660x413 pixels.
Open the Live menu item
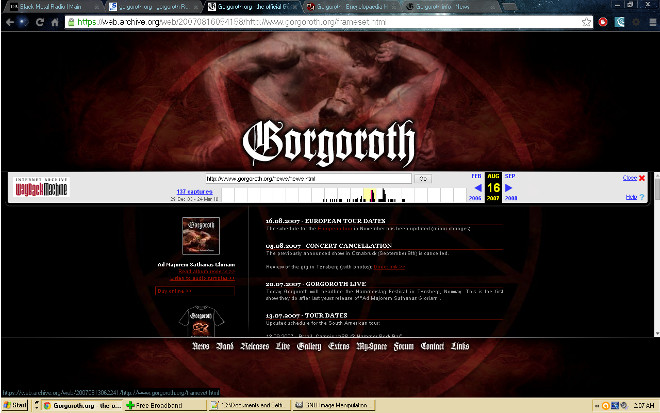[283, 346]
